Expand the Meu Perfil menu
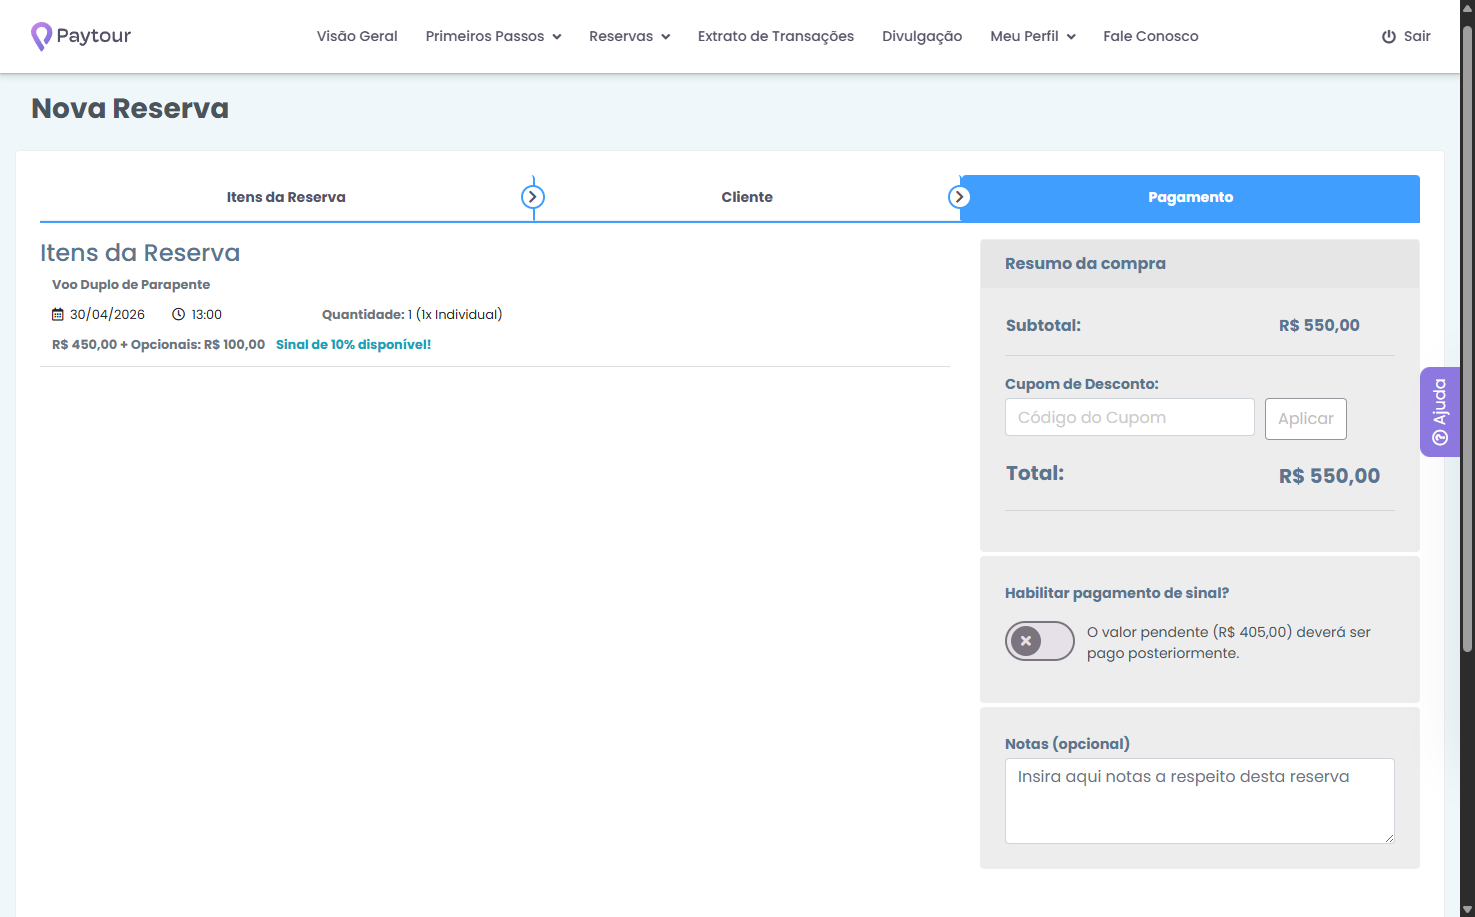1475x917 pixels. tap(1033, 36)
